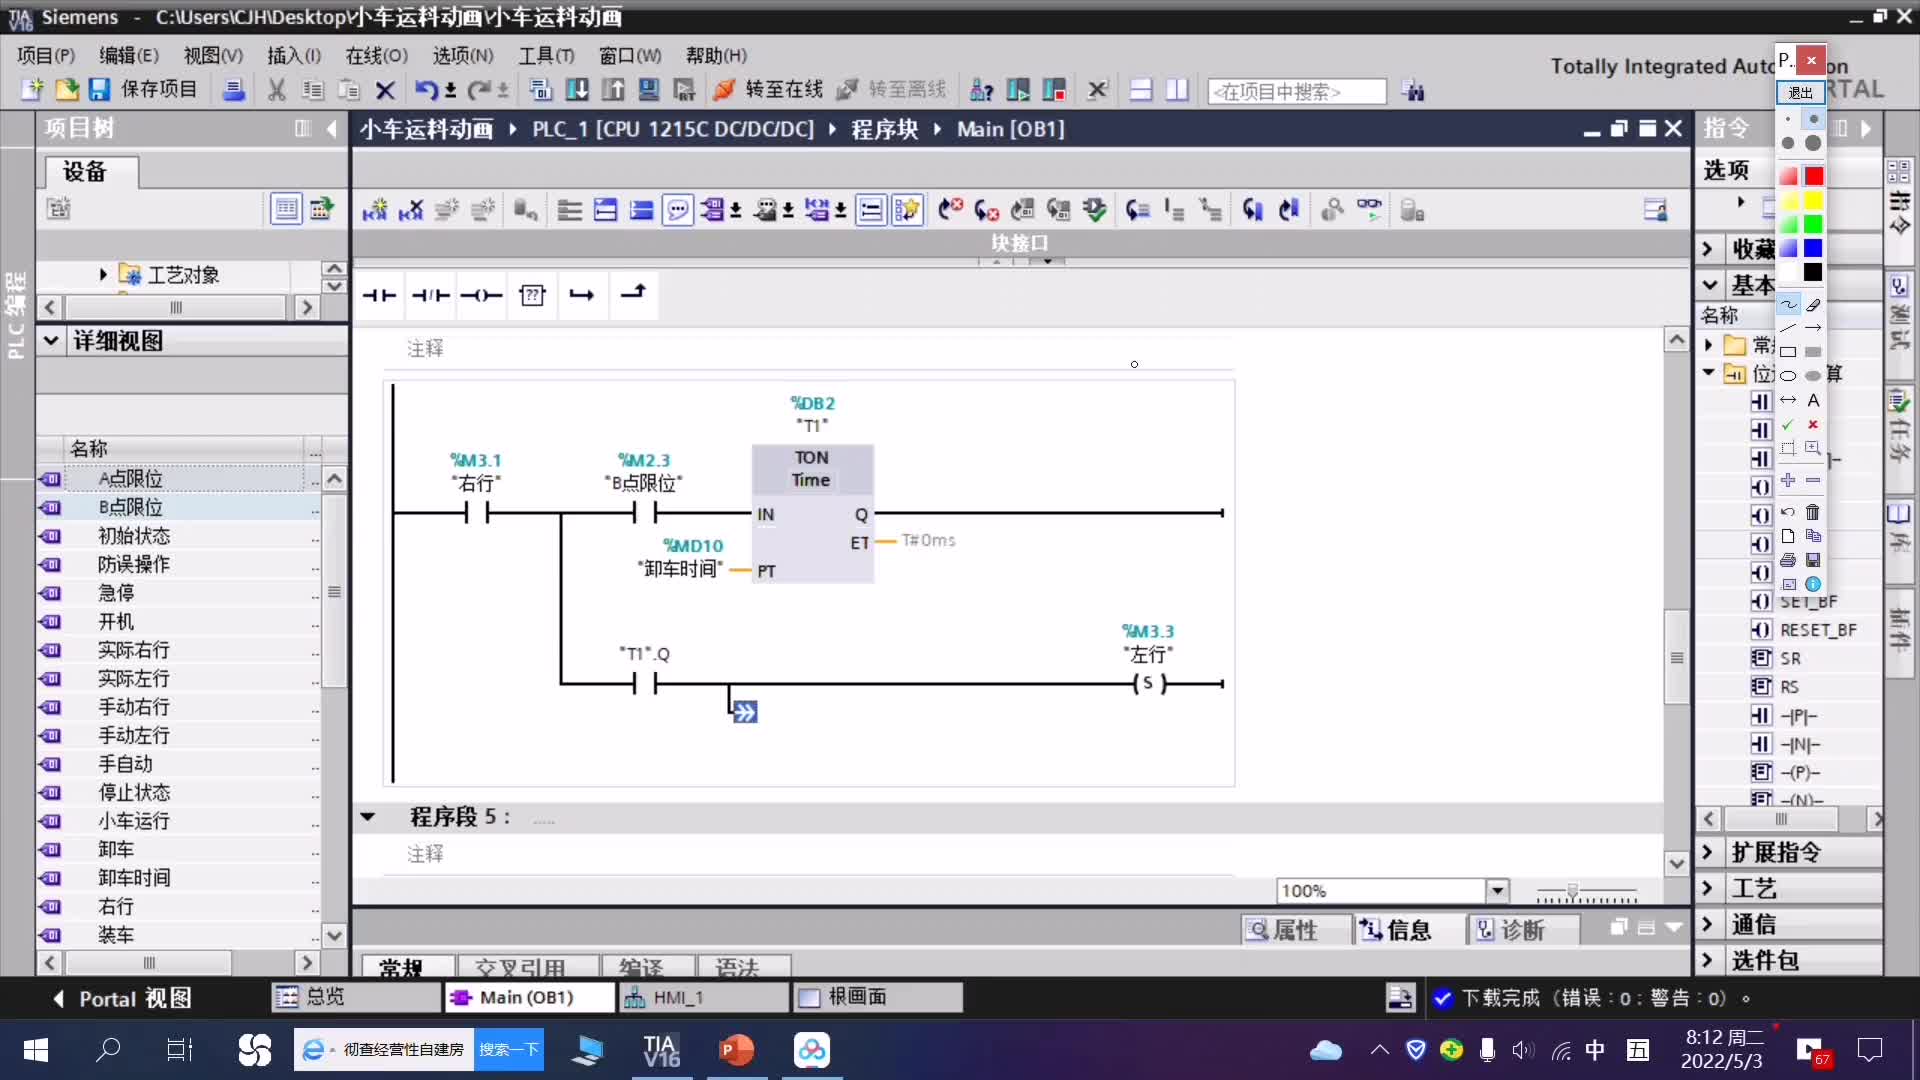Image resolution: width=1920 pixels, height=1080 pixels.
Task: Select the largest pen size dot
Action: pyautogui.click(x=1813, y=143)
